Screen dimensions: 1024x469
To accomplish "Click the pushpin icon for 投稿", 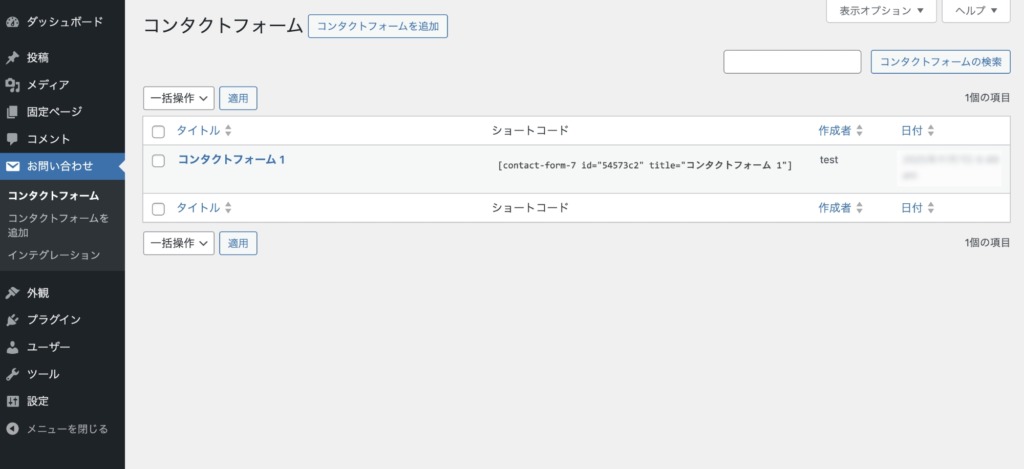I will tap(12, 58).
